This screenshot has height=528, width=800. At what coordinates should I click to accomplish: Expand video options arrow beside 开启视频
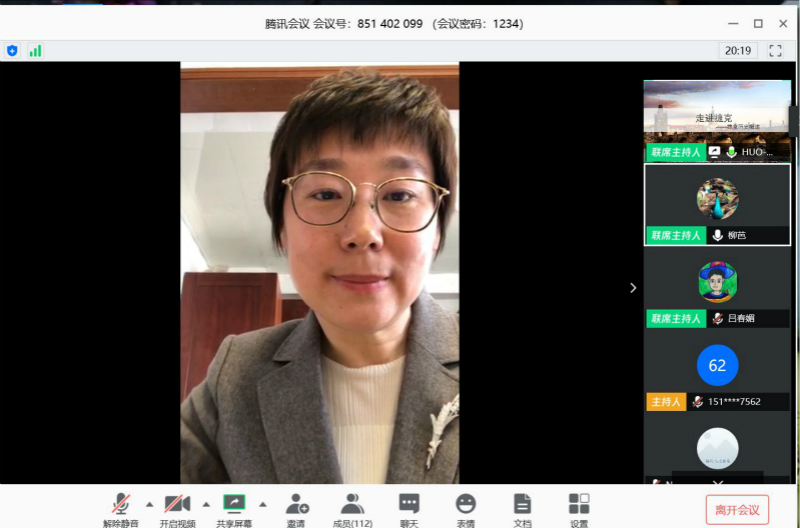[x=207, y=503]
